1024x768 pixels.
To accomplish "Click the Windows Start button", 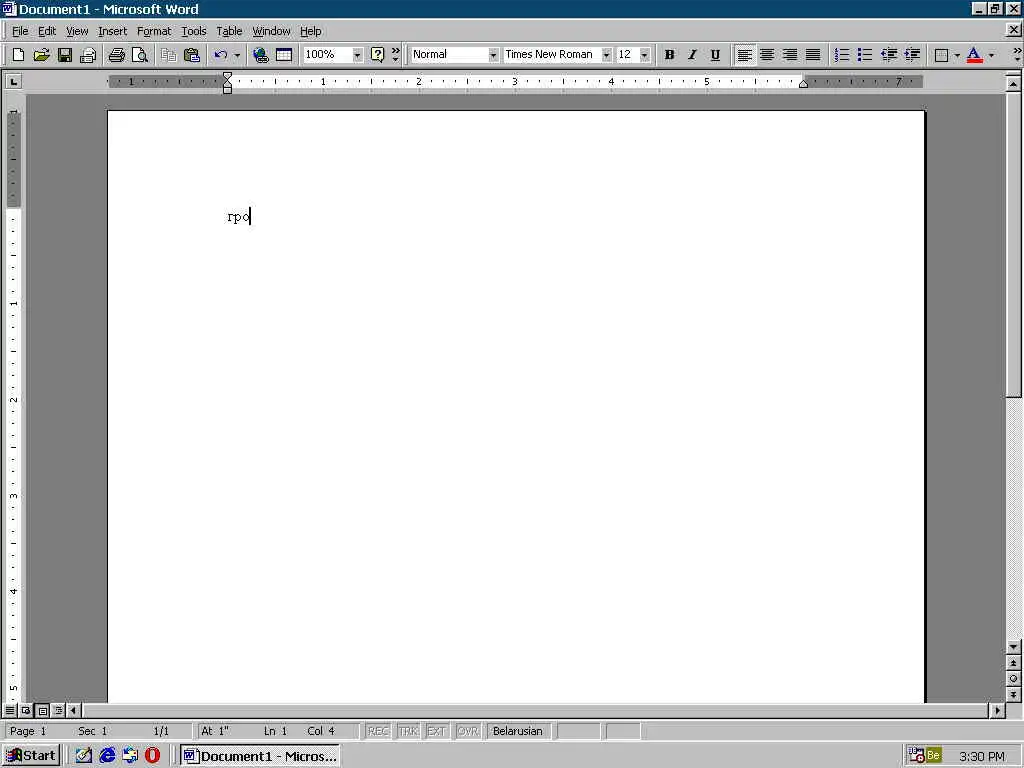I will pyautogui.click(x=31, y=756).
